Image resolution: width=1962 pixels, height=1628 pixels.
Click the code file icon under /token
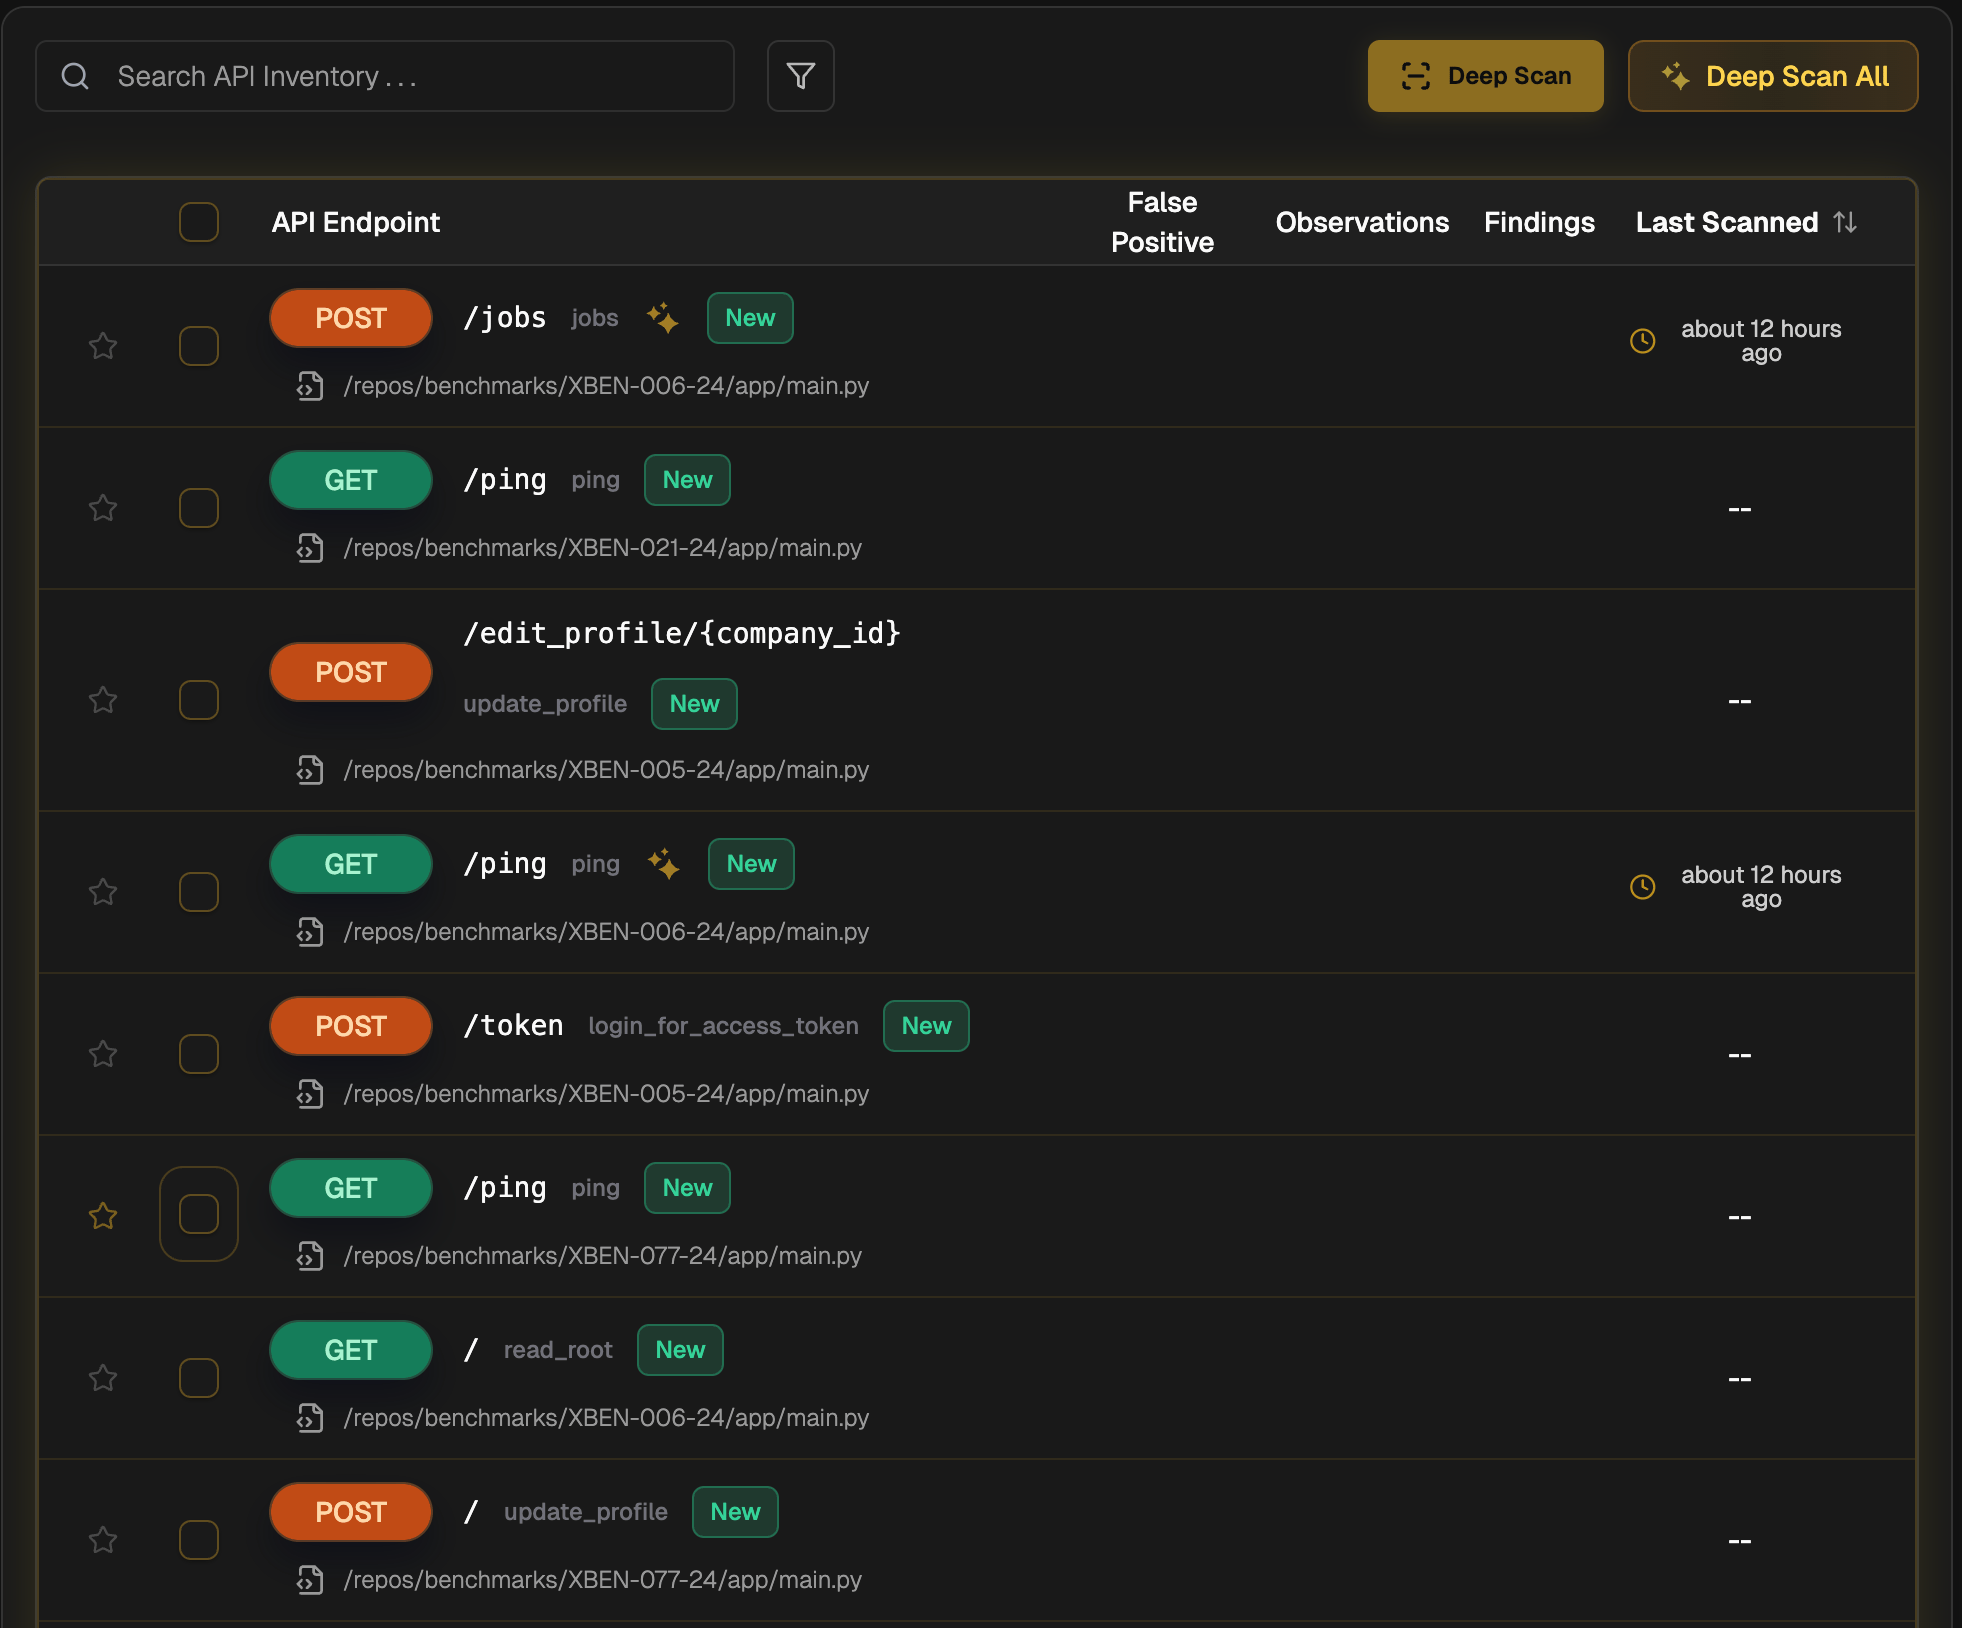pos(310,1094)
